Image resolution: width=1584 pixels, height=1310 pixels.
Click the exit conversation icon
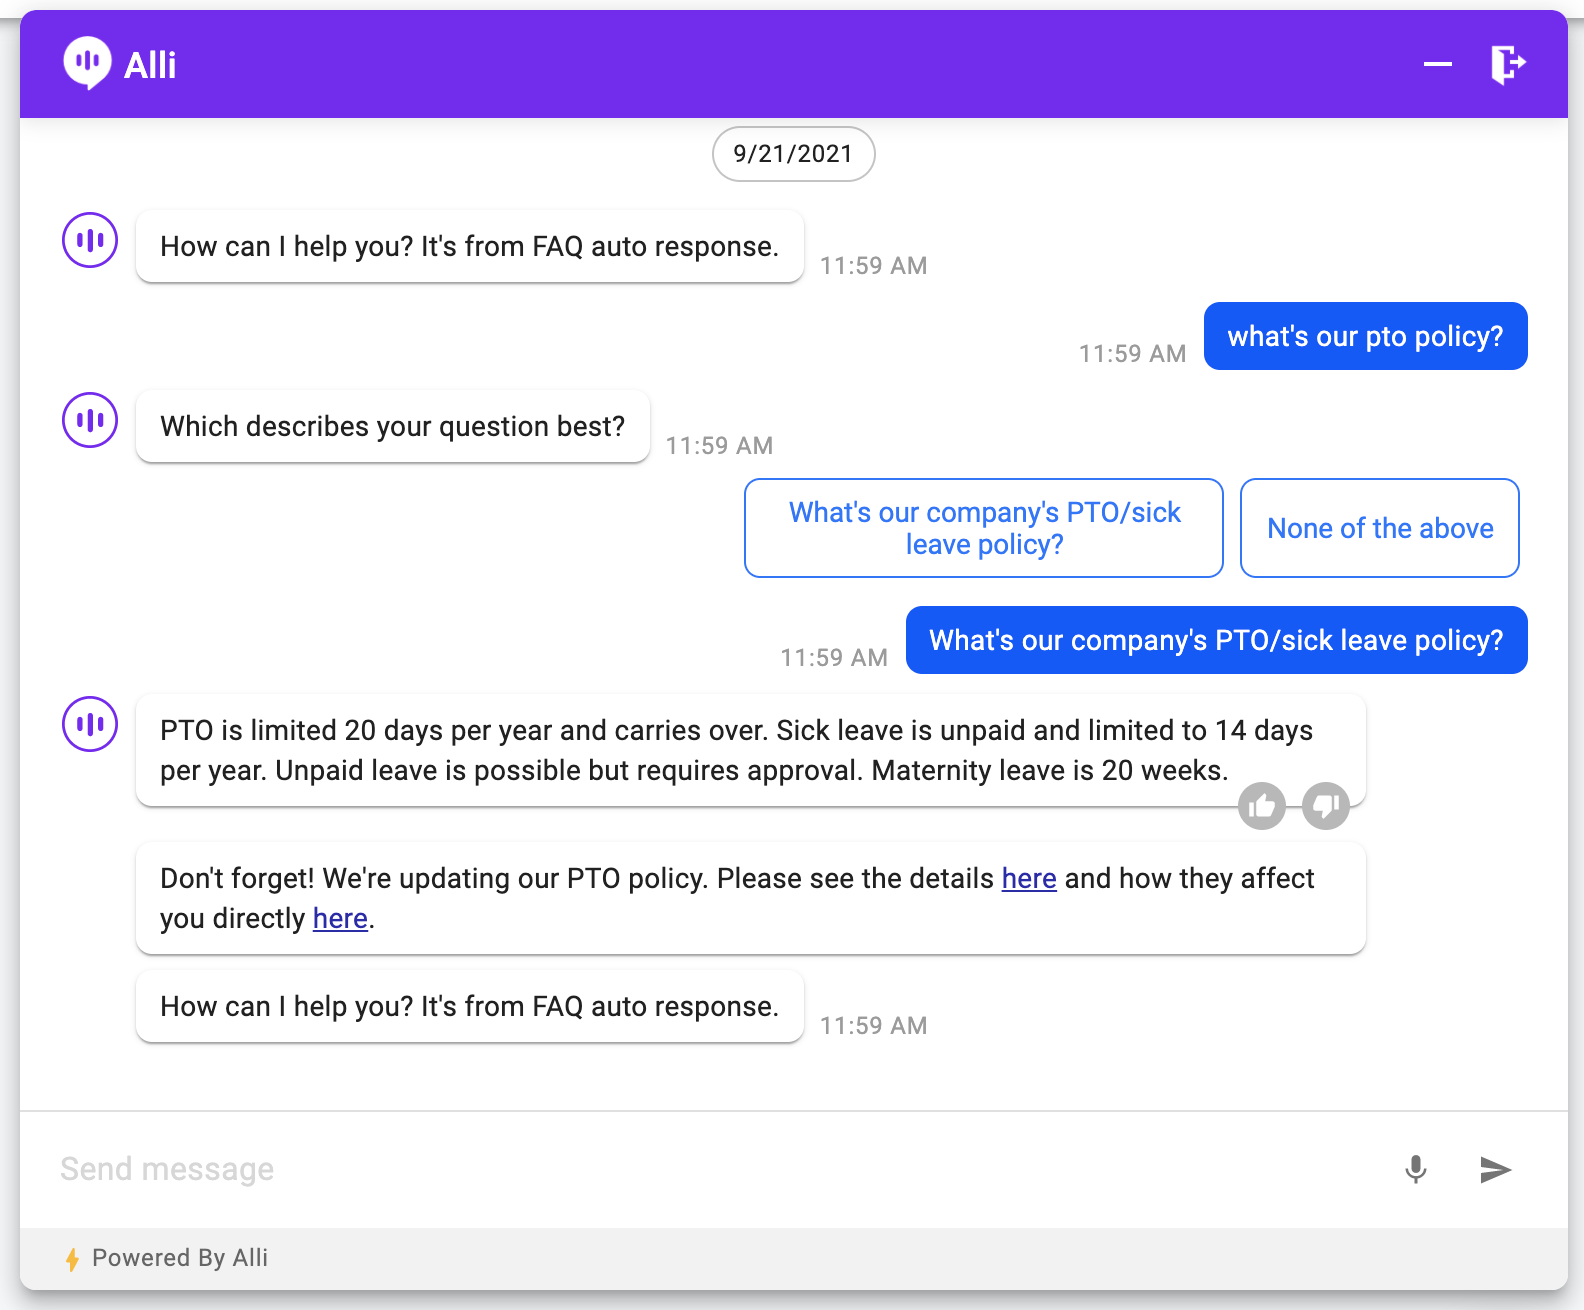coord(1508,65)
